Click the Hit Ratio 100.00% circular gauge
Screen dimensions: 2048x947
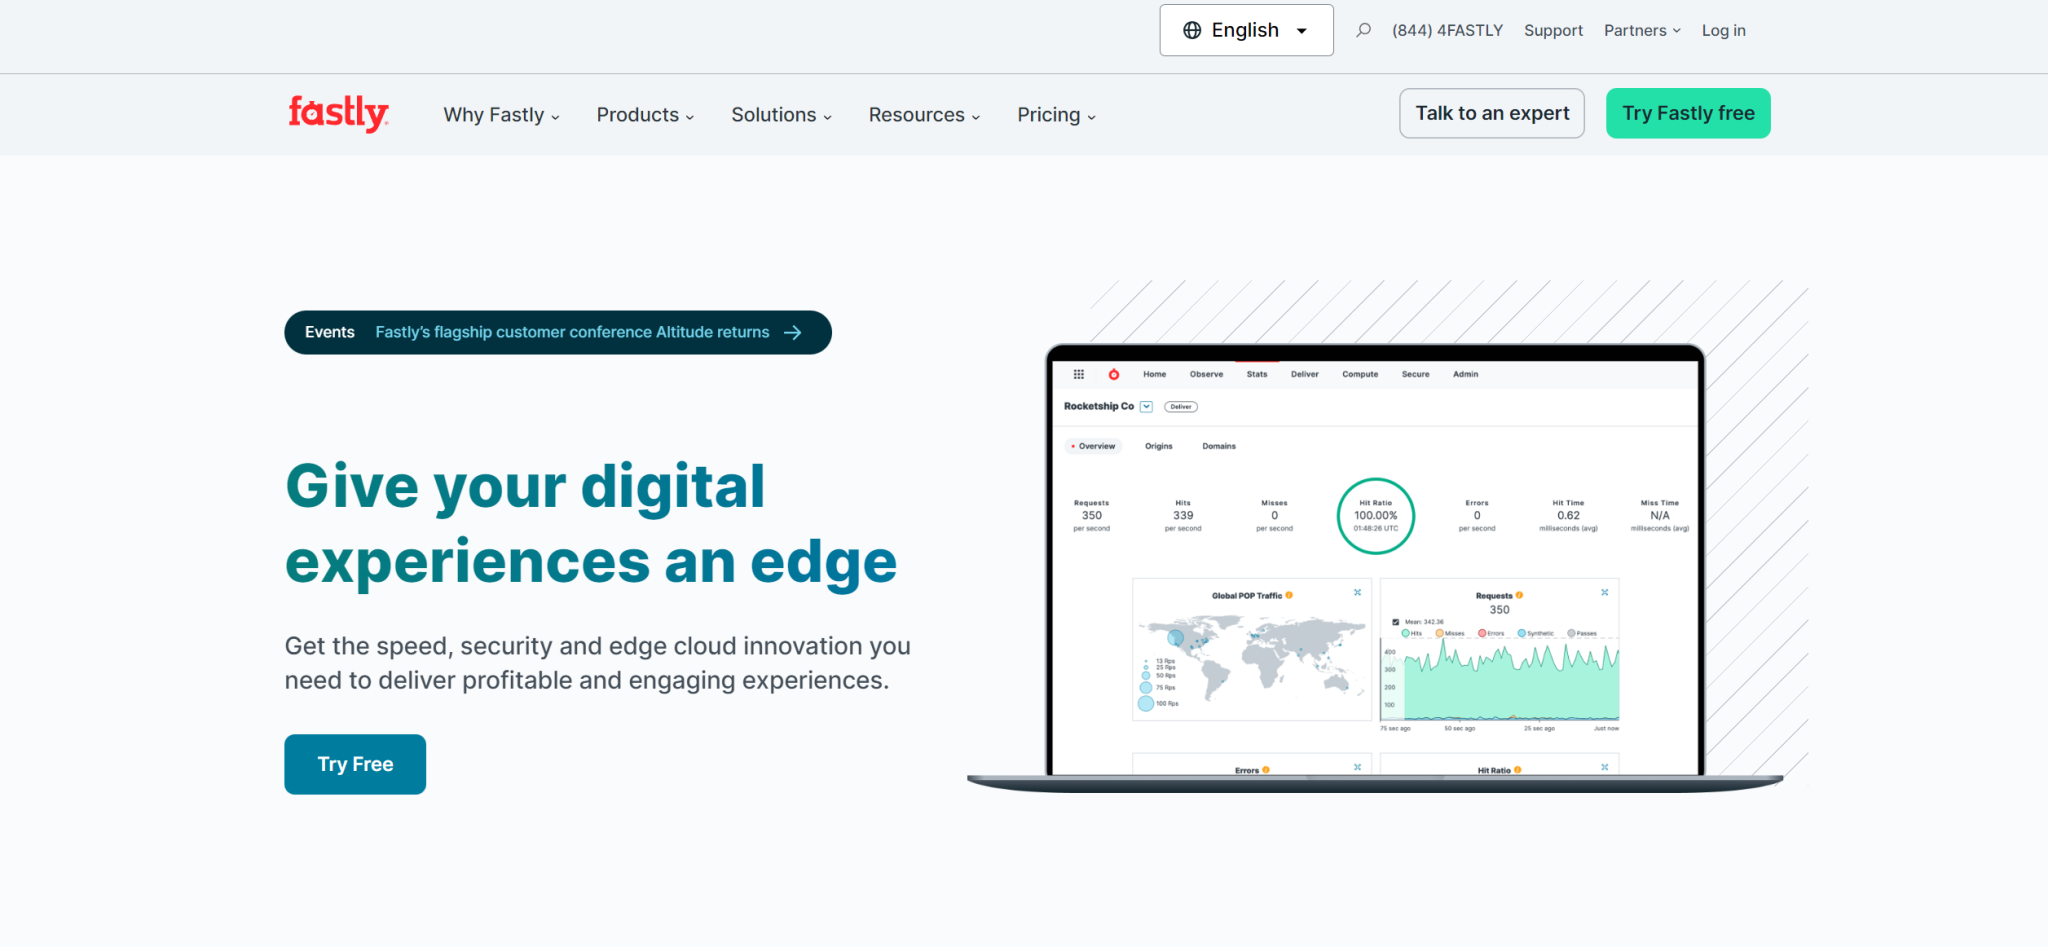click(1375, 516)
